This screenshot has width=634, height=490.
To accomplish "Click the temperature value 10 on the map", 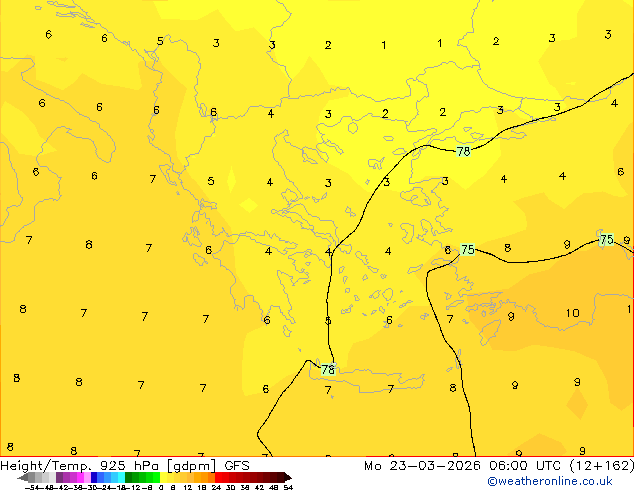I will click(x=572, y=313).
